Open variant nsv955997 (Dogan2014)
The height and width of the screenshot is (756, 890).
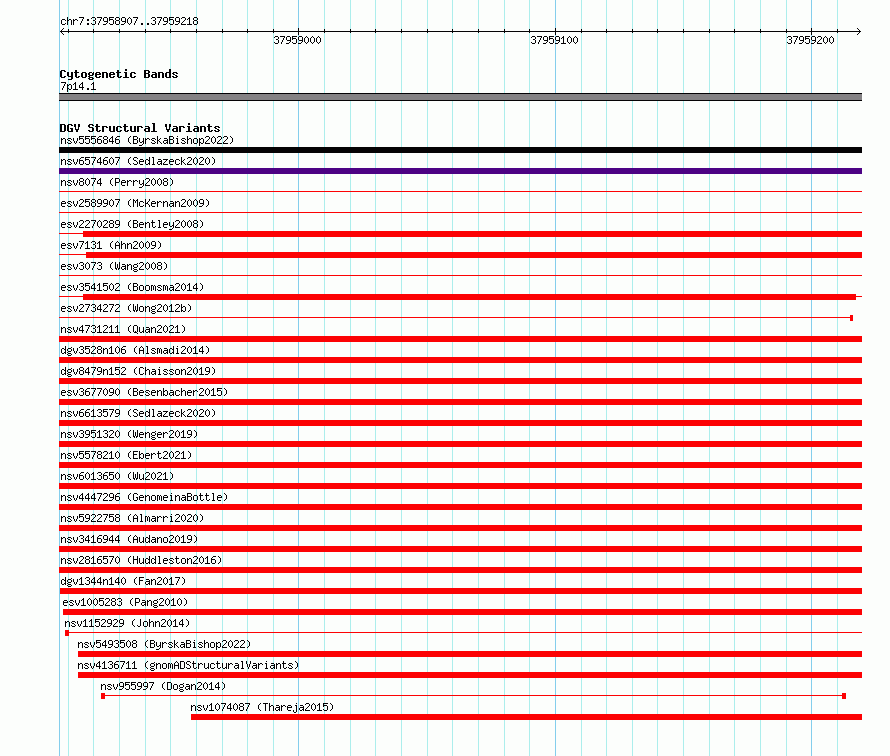pos(163,686)
